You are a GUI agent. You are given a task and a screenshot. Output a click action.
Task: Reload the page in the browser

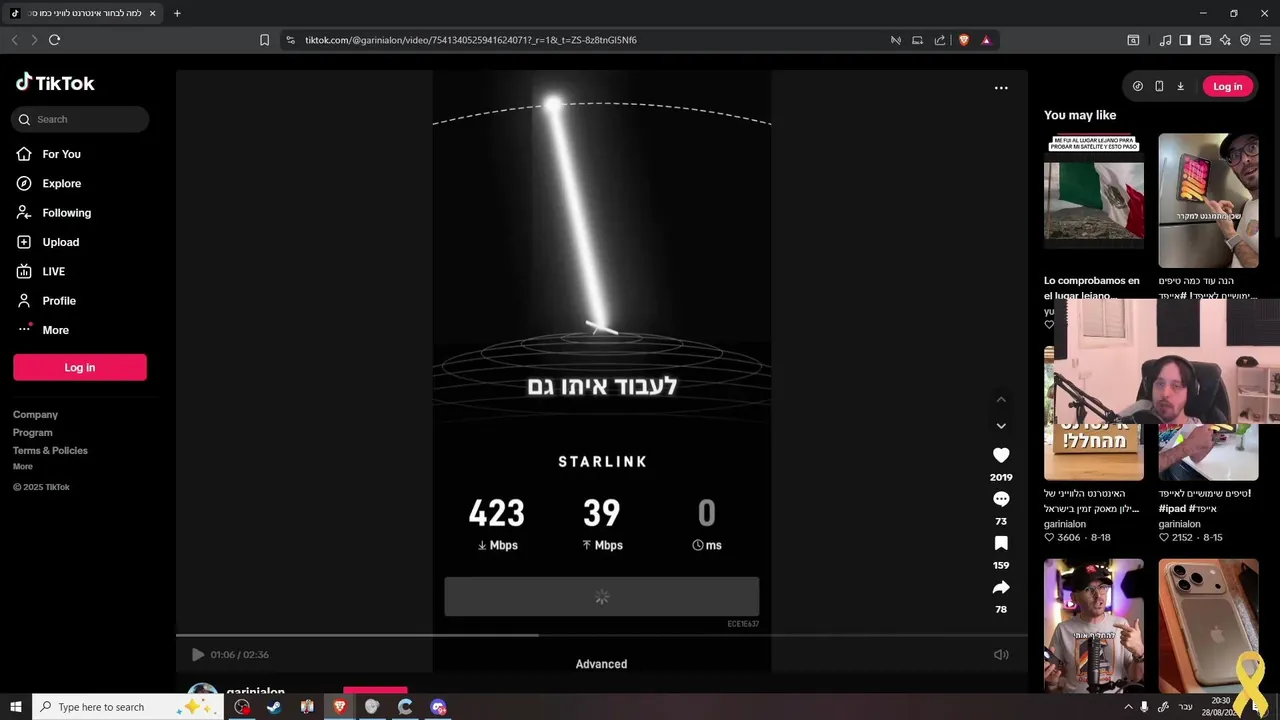[54, 40]
